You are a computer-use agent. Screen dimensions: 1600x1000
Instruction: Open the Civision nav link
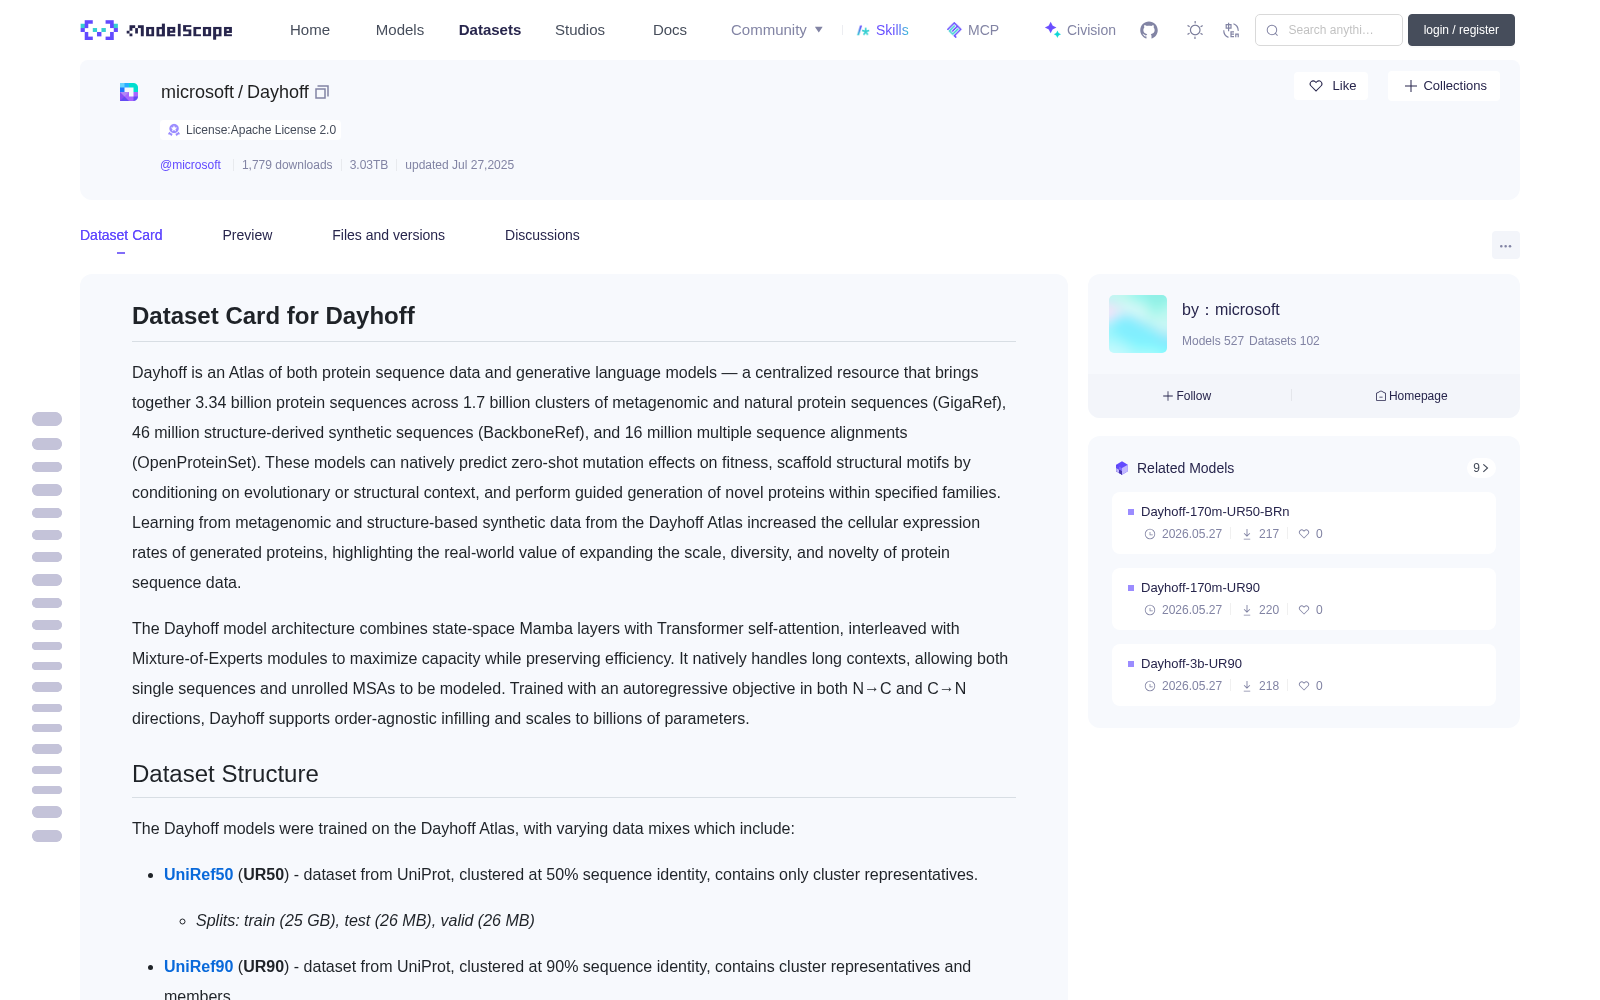tap(1080, 30)
